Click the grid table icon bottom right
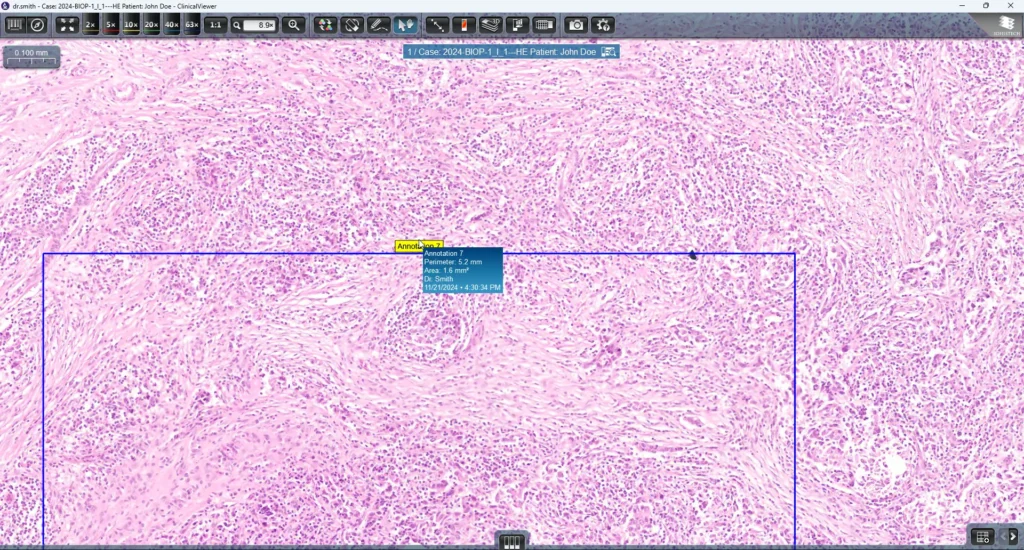This screenshot has width=1024, height=550. pos(982,537)
